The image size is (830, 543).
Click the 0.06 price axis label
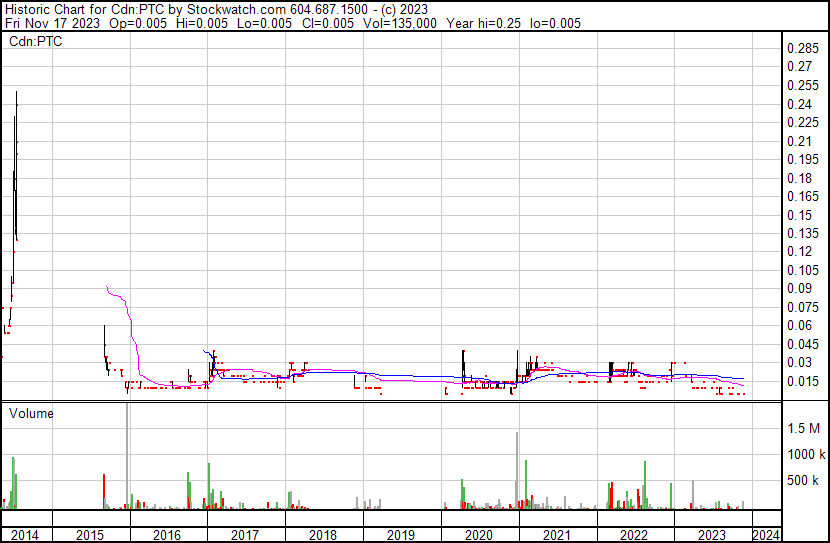pos(799,325)
